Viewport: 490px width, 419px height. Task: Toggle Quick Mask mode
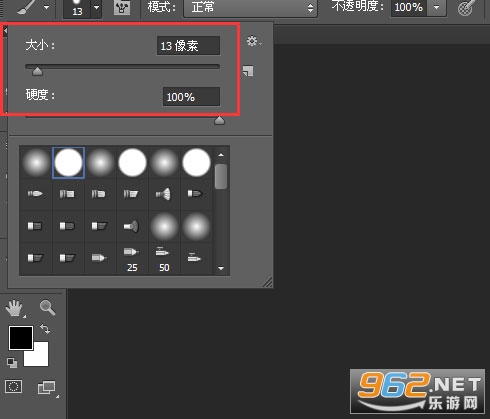pyautogui.click(x=14, y=387)
